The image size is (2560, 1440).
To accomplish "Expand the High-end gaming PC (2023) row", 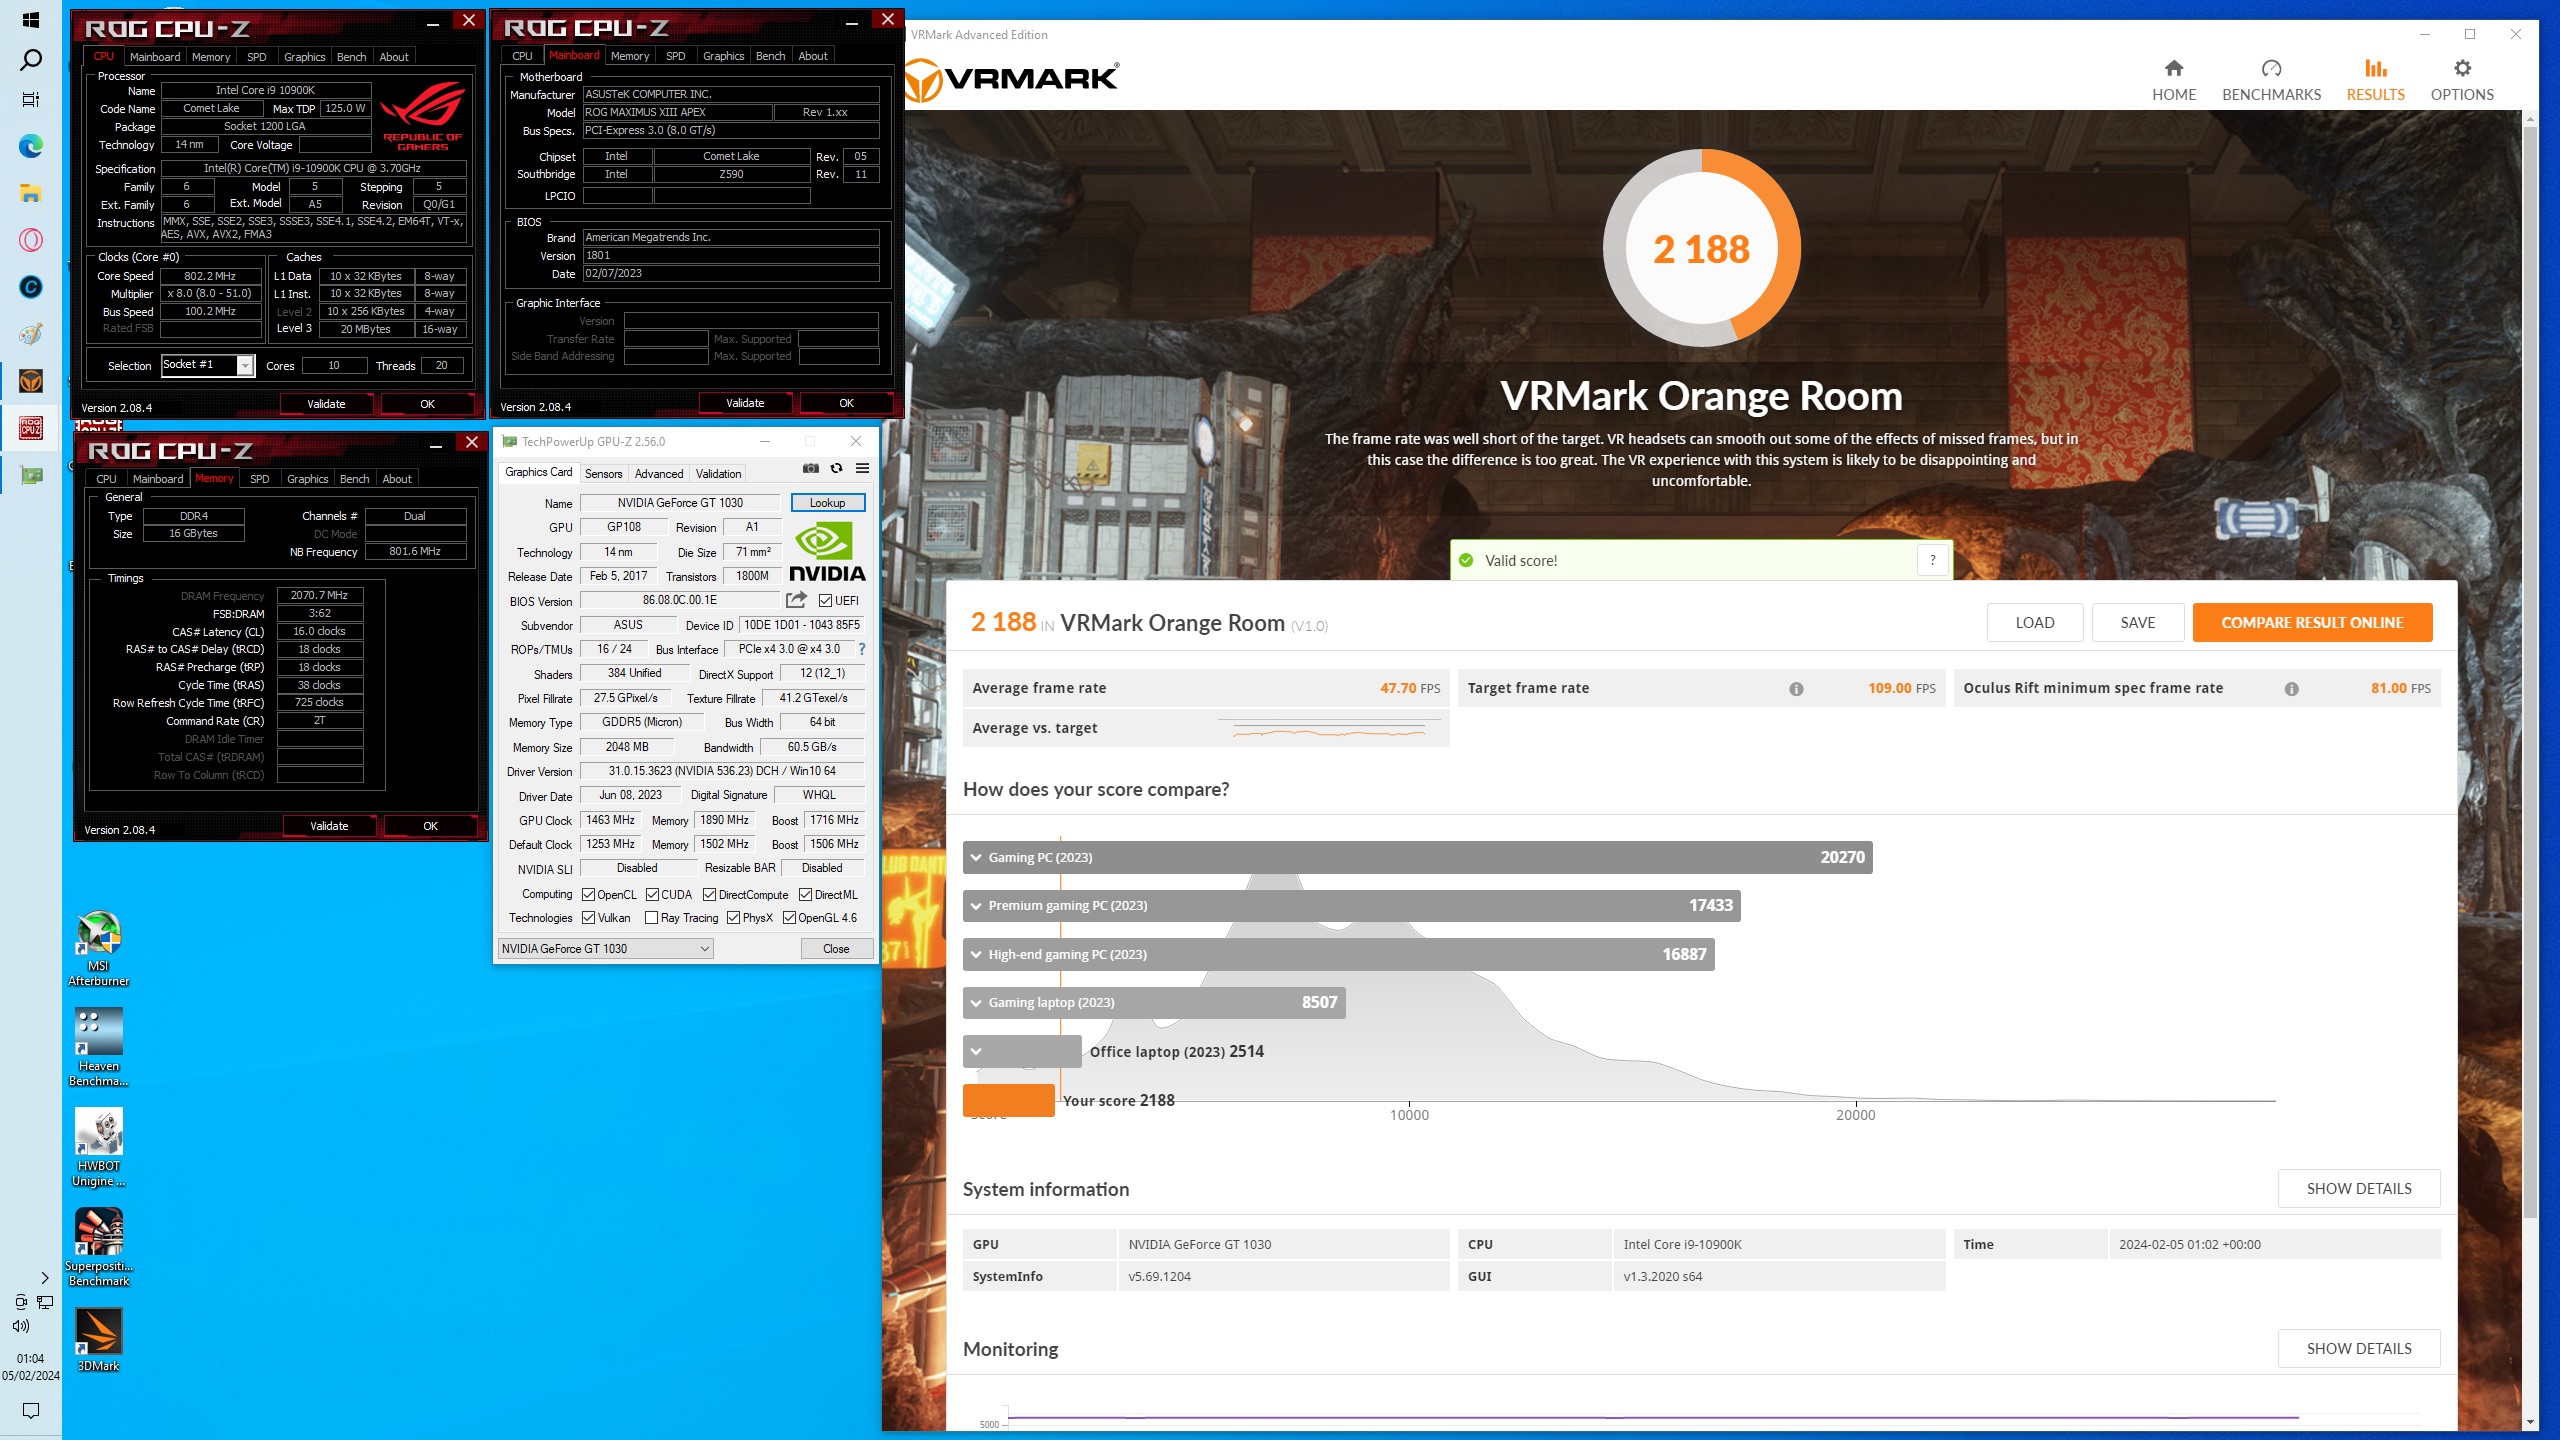I will point(1338,954).
